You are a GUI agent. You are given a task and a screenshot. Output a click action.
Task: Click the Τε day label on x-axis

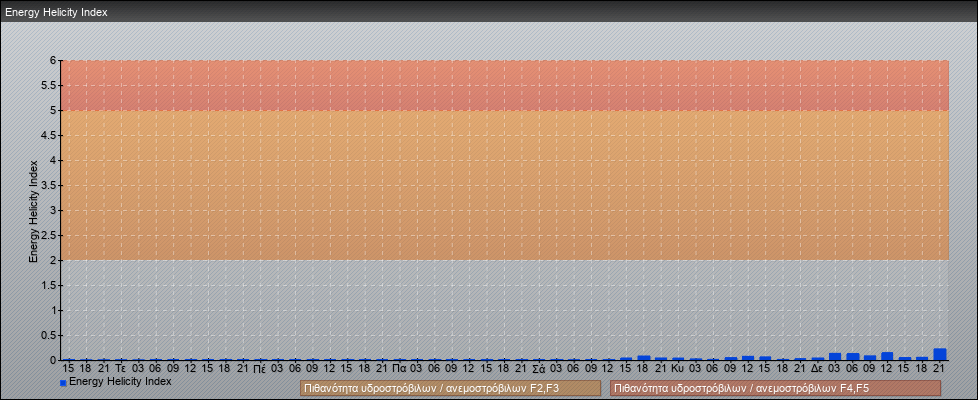120,368
